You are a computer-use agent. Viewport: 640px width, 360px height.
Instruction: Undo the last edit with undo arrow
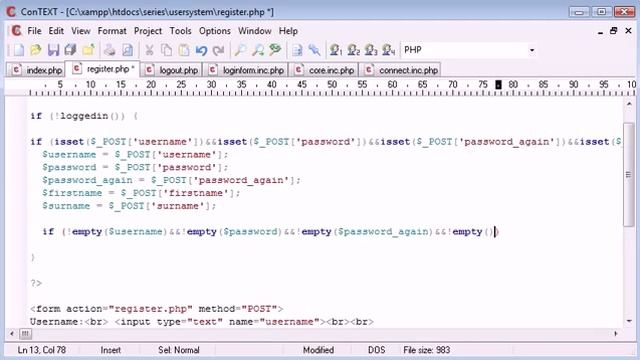click(x=201, y=50)
